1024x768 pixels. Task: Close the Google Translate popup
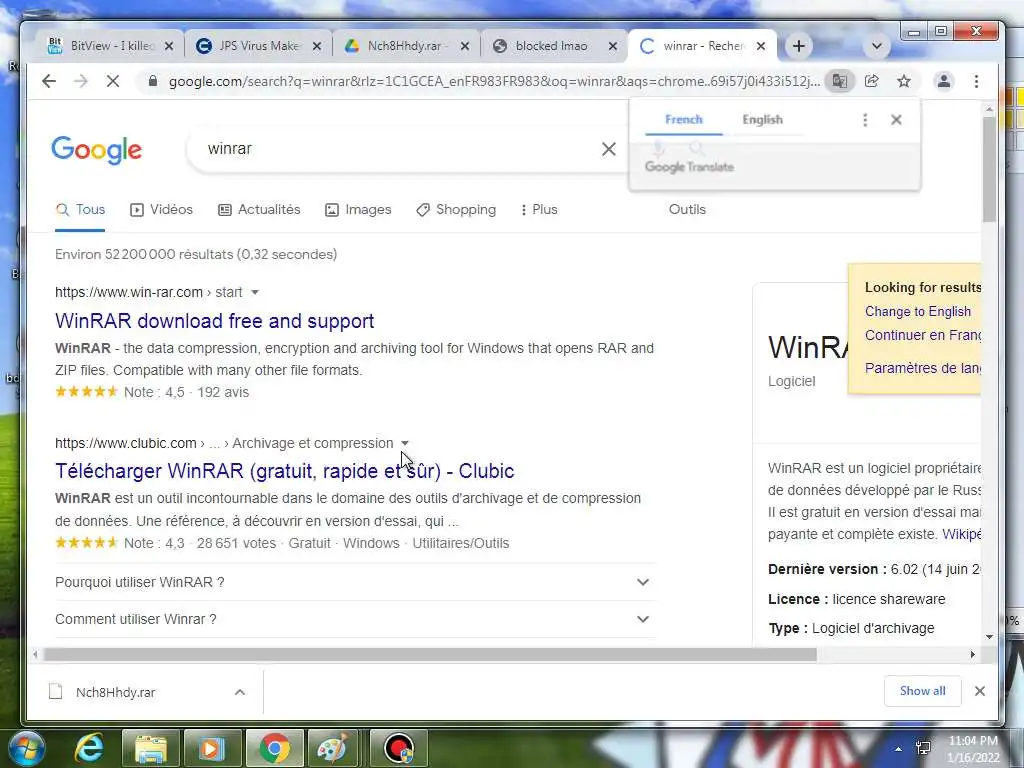point(896,120)
